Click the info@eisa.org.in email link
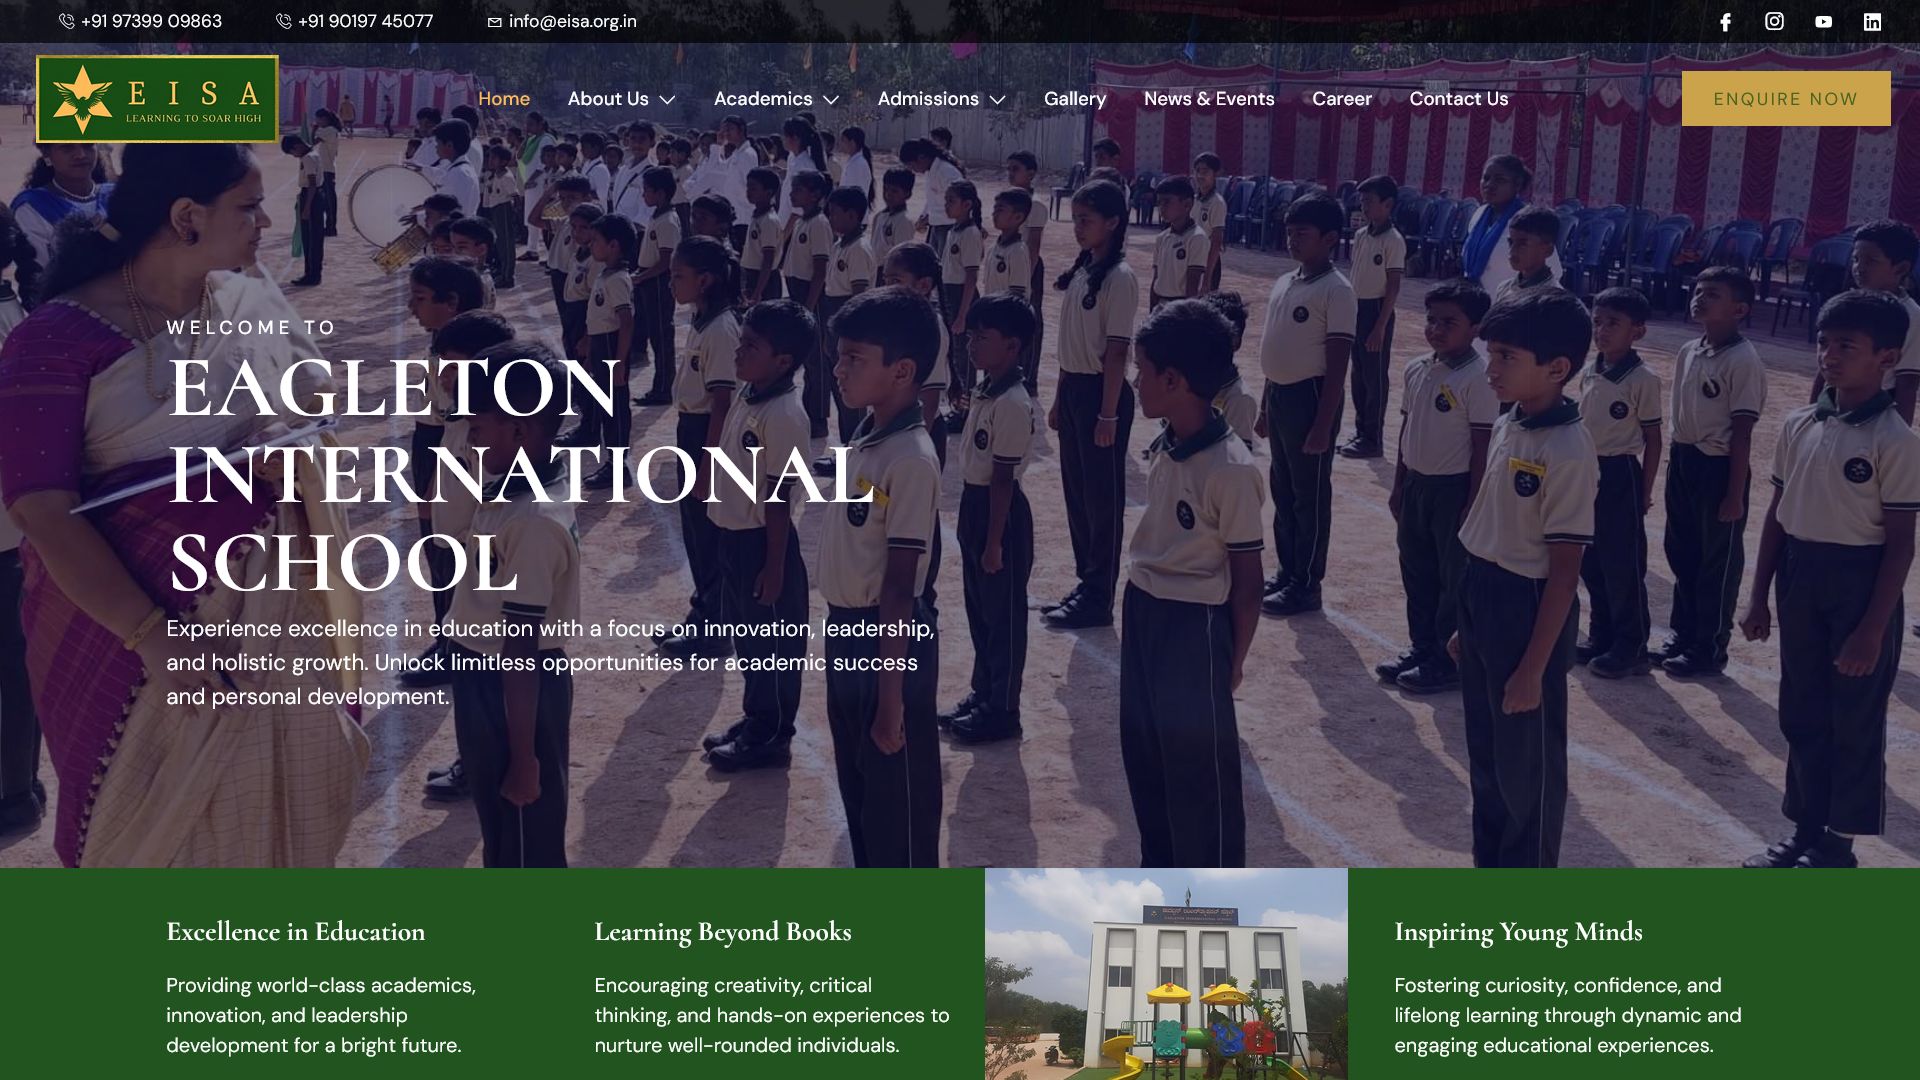This screenshot has width=1920, height=1080. coord(572,21)
